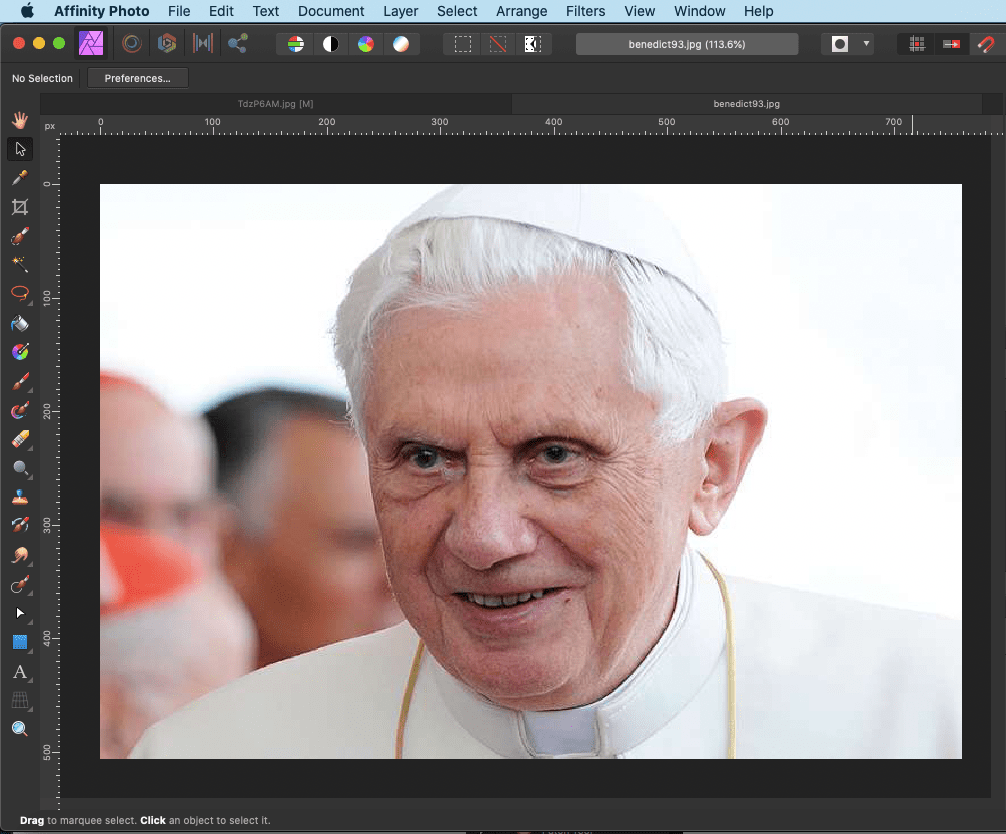
Task: Open the Layer menu
Action: point(400,11)
